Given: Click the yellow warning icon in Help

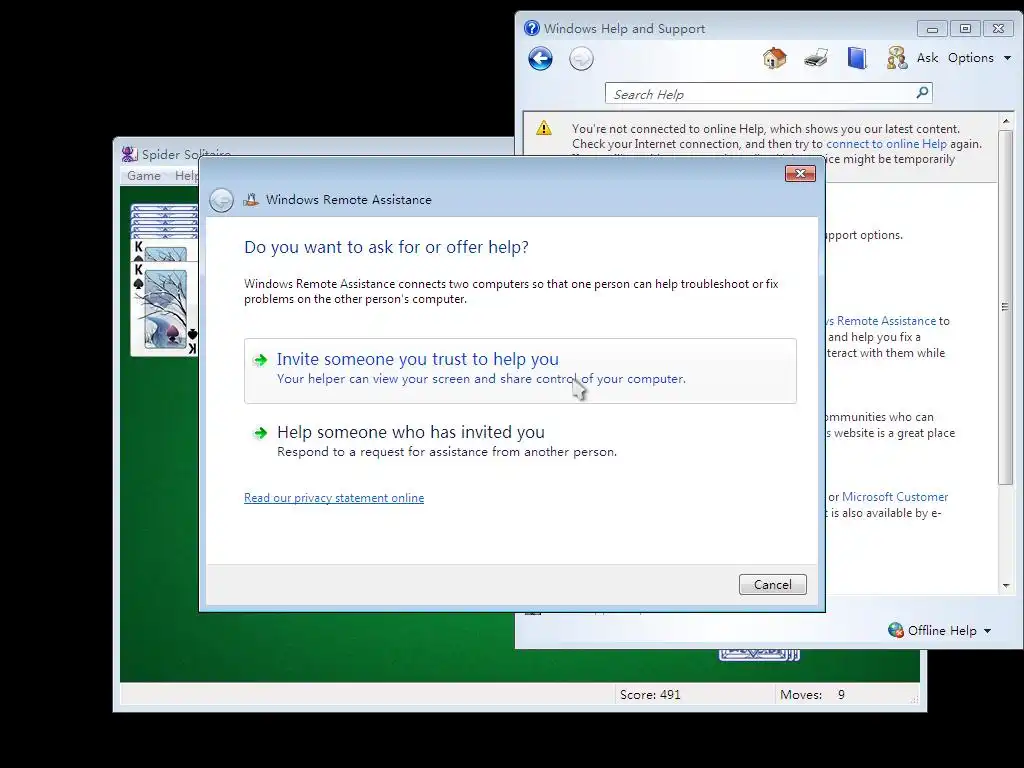Looking at the screenshot, I should [x=543, y=129].
